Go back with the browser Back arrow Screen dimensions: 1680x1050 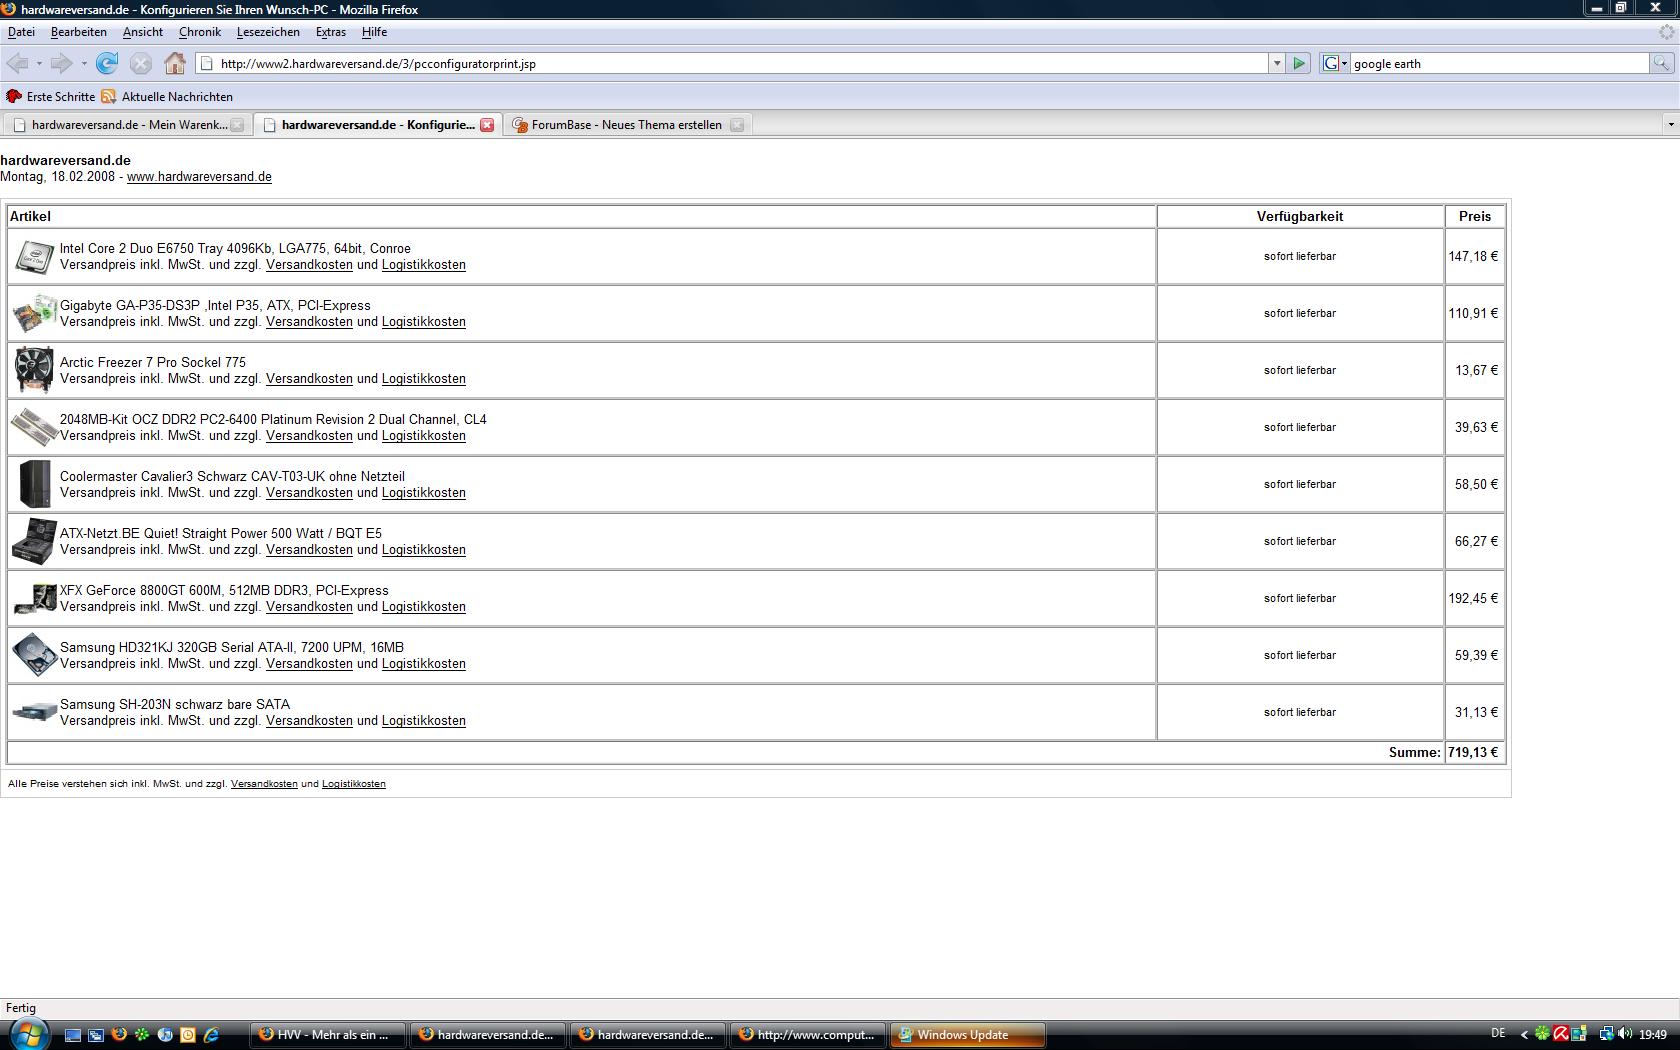pos(17,63)
